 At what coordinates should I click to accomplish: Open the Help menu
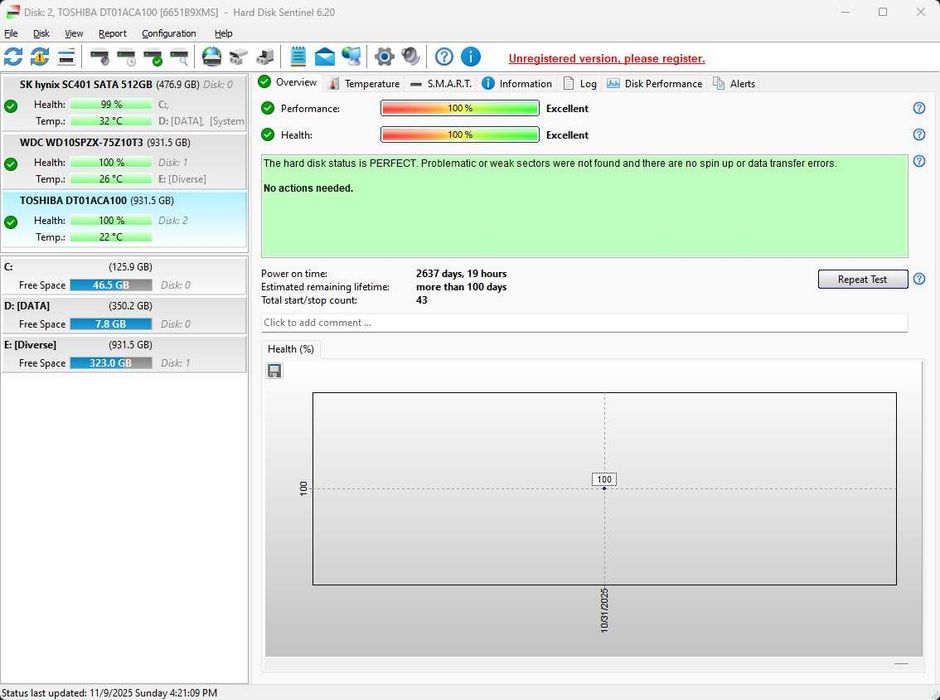[x=223, y=34]
